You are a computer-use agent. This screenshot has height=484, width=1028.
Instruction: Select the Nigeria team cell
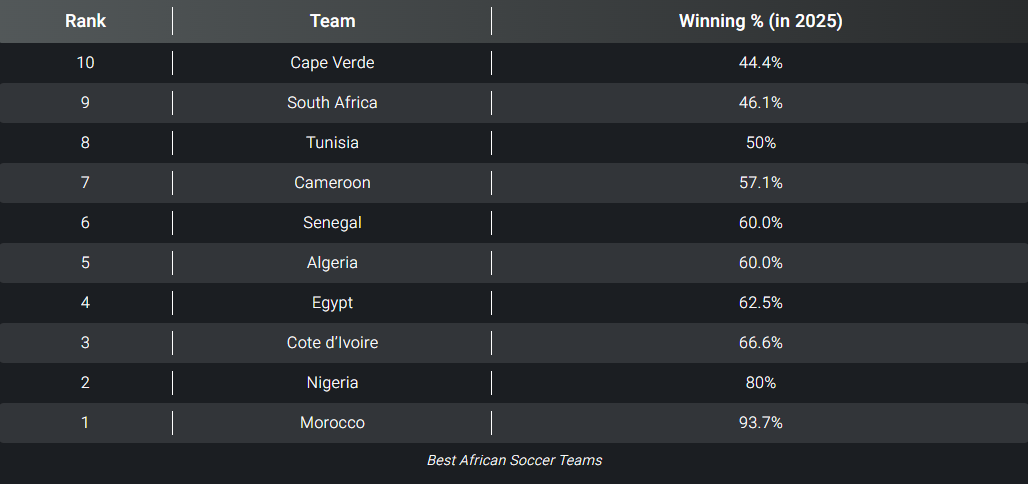click(x=332, y=383)
